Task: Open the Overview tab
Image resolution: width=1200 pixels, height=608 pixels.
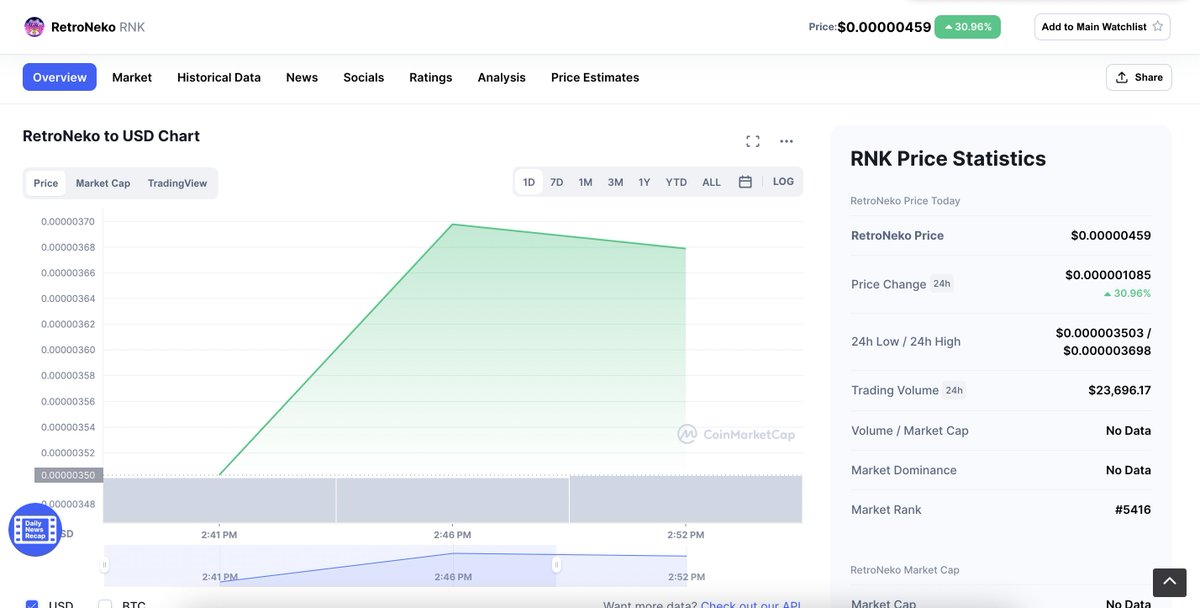Action: click(x=60, y=77)
